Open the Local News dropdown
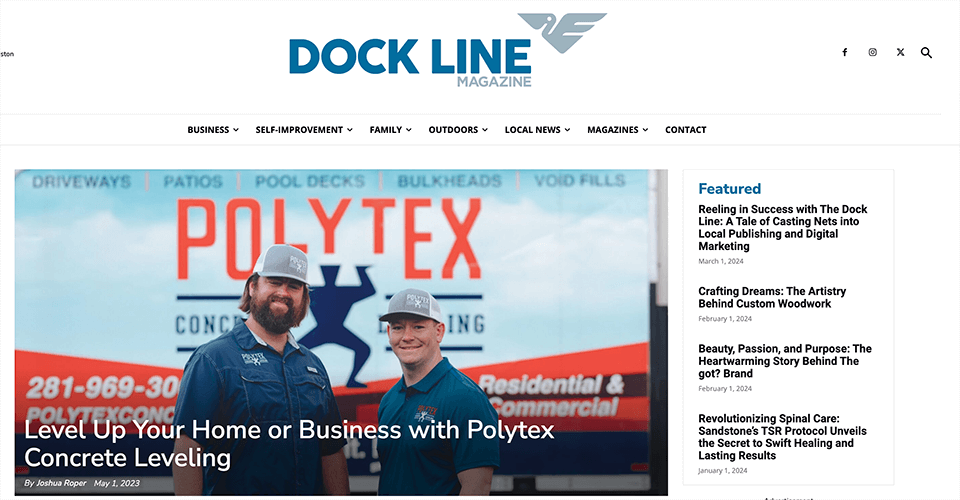 [x=537, y=130]
